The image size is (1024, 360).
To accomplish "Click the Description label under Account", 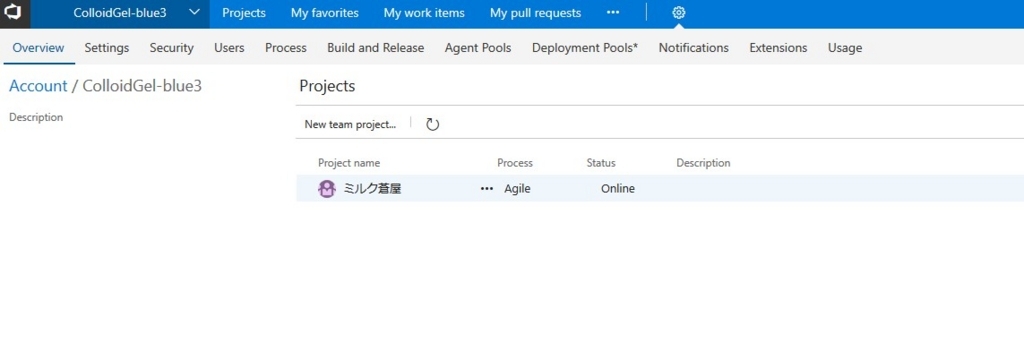I will click(36, 118).
